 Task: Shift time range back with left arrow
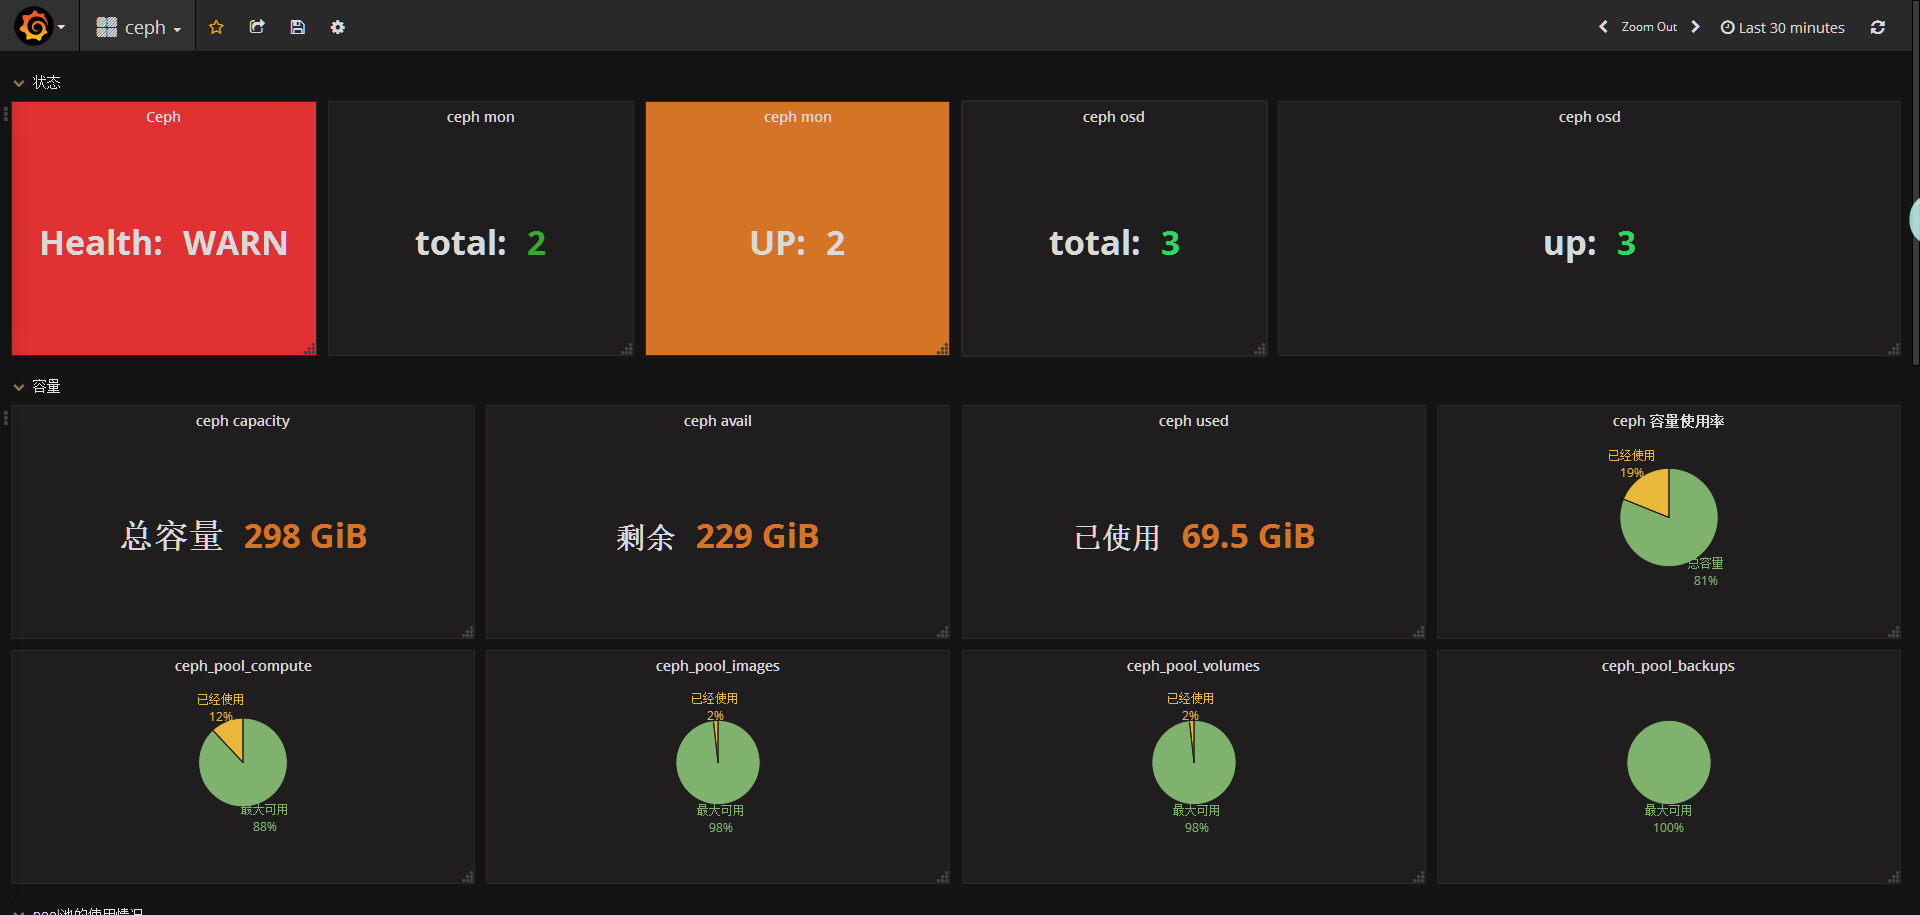(1603, 27)
